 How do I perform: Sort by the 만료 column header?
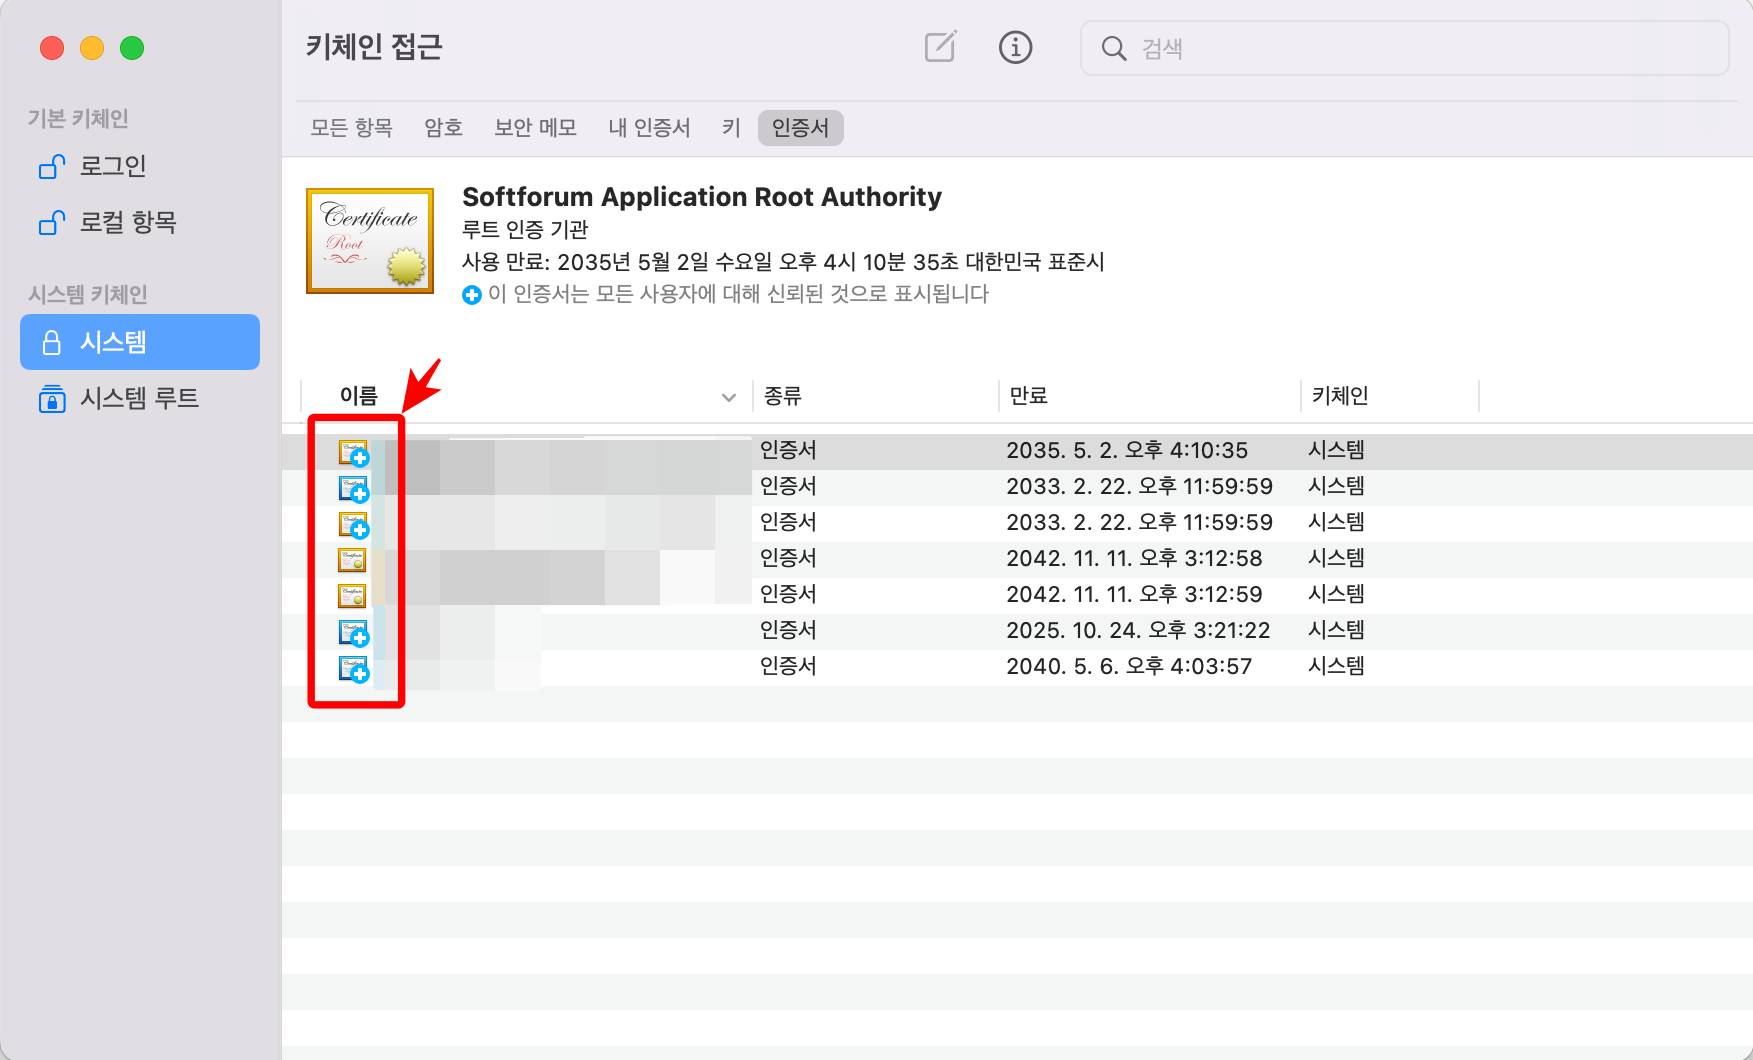pos(1029,396)
